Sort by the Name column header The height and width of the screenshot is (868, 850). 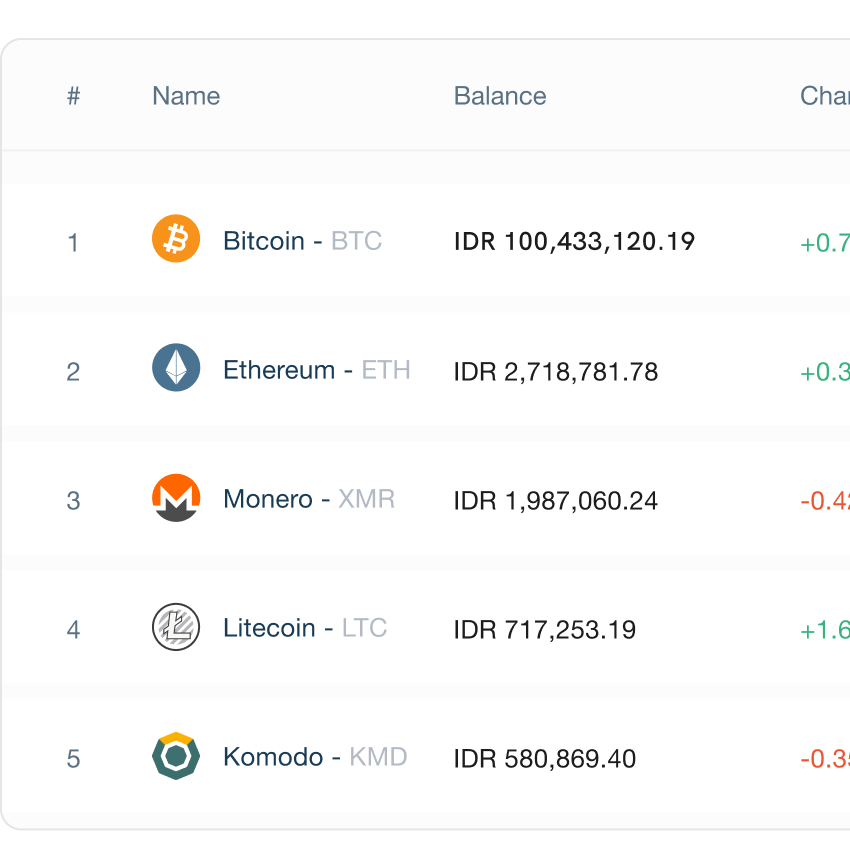(x=186, y=96)
